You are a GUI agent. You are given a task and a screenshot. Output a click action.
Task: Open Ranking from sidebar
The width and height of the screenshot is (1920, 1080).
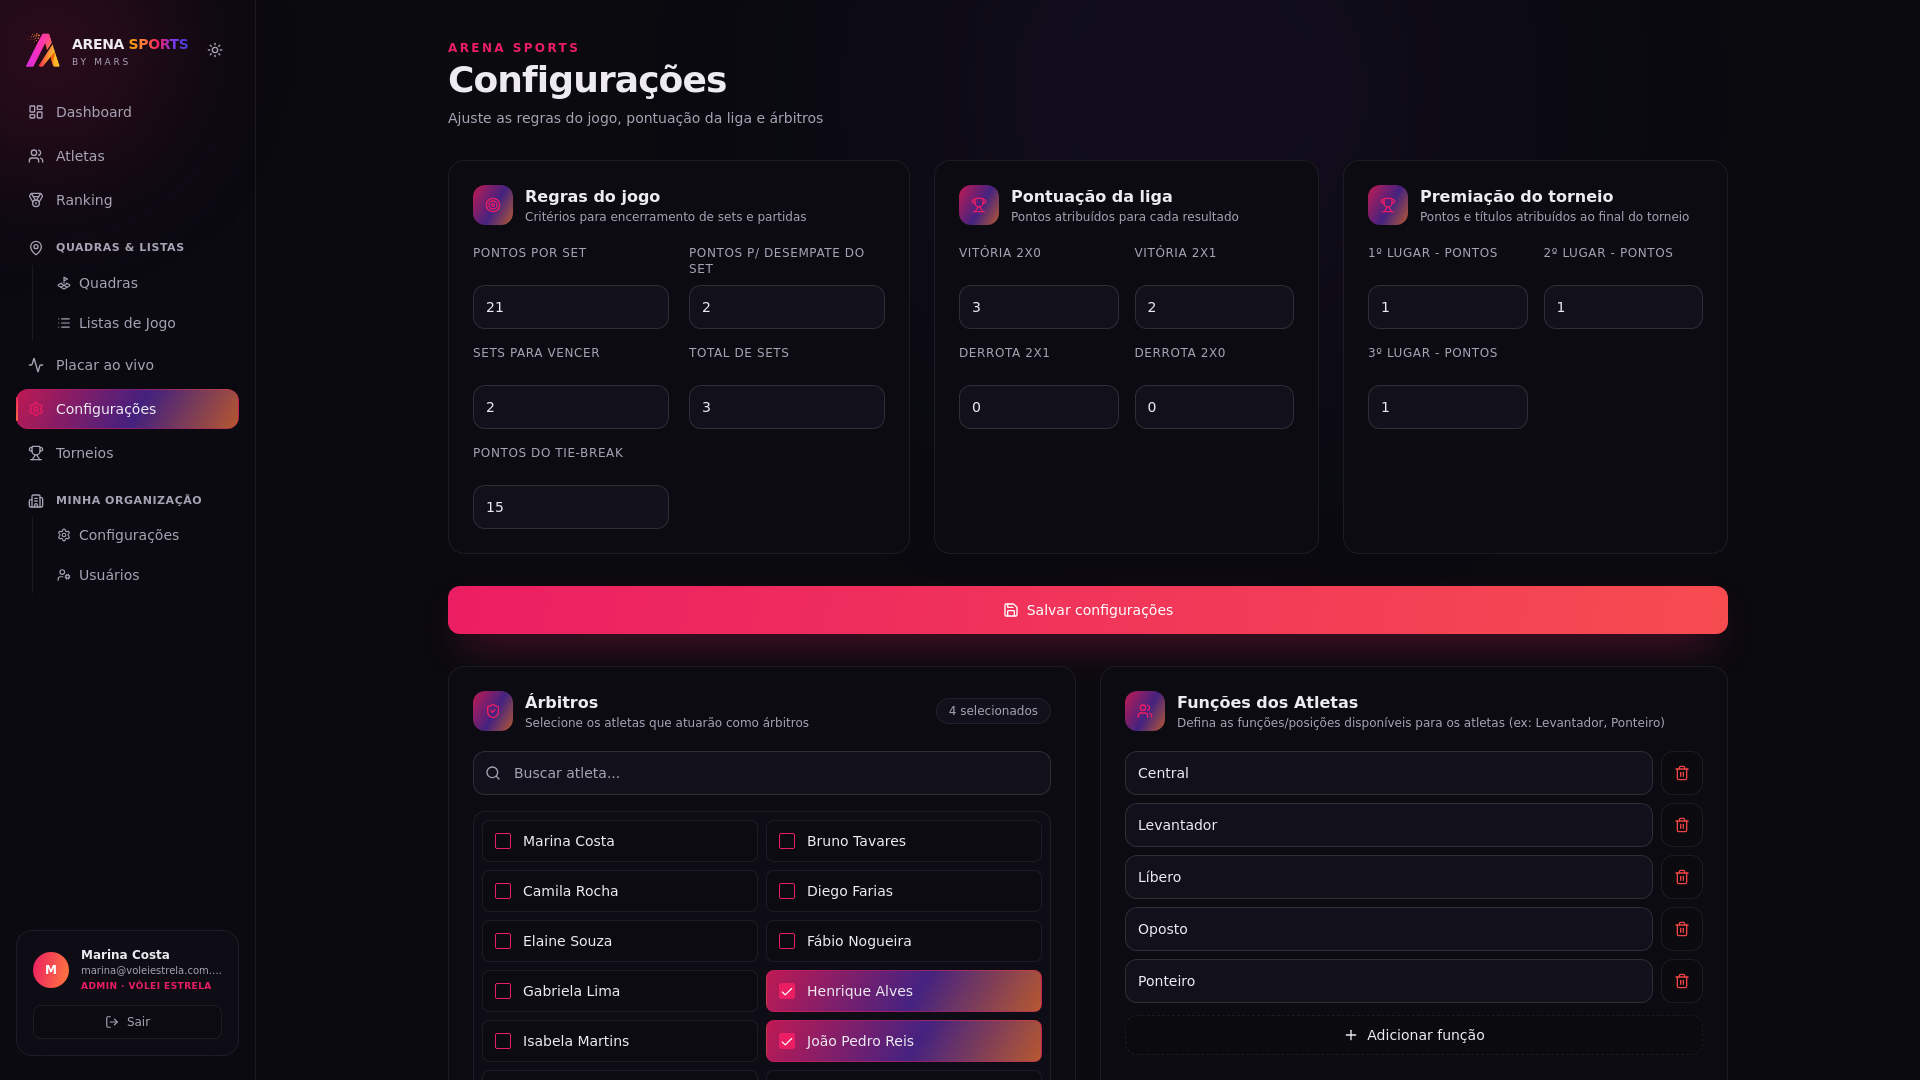pos(127,200)
